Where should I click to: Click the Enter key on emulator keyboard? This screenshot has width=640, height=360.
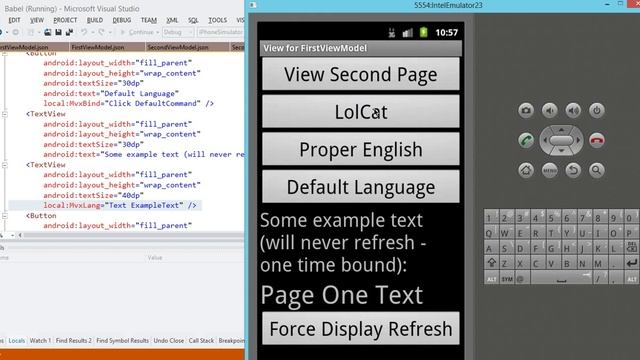[631, 263]
